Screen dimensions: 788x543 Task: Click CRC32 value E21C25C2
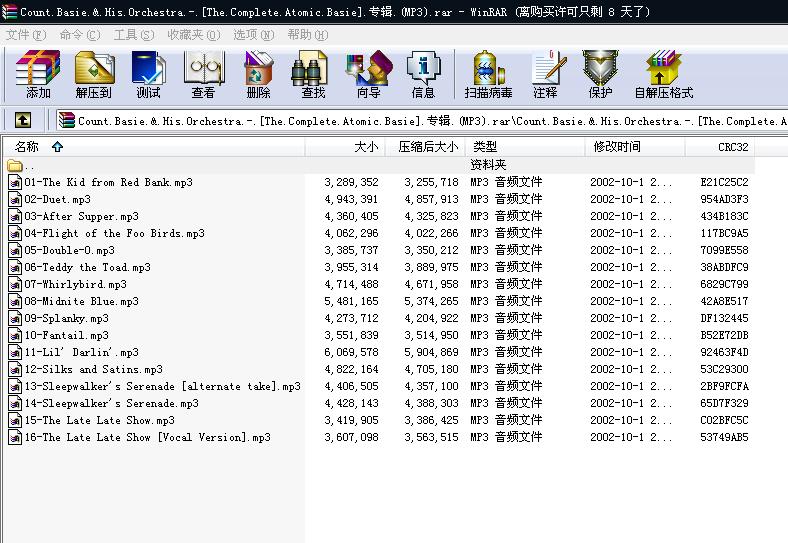coord(724,182)
